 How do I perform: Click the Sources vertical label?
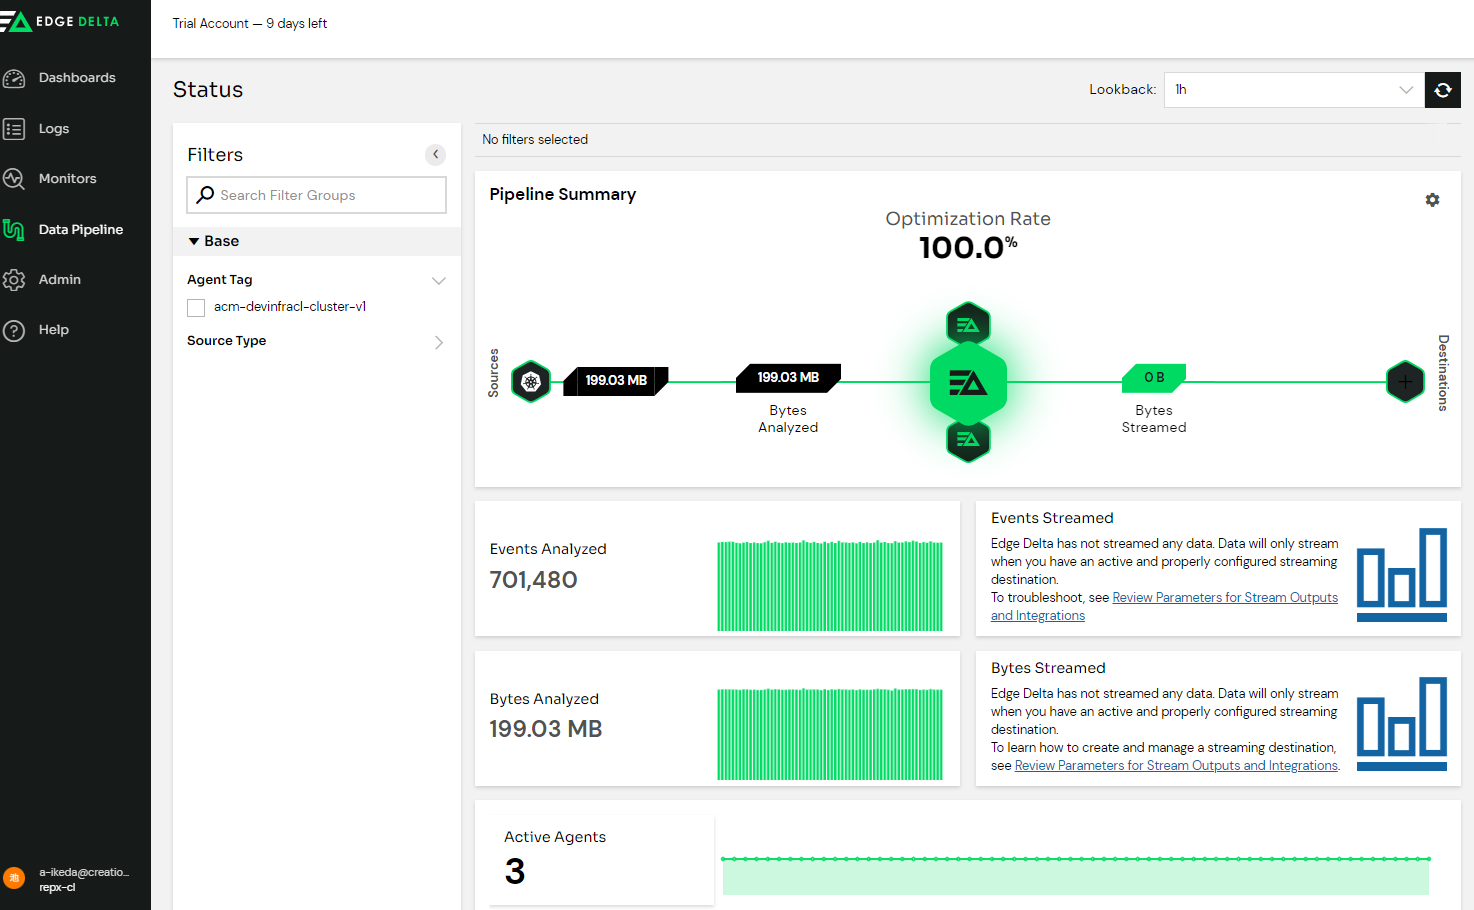click(x=493, y=373)
